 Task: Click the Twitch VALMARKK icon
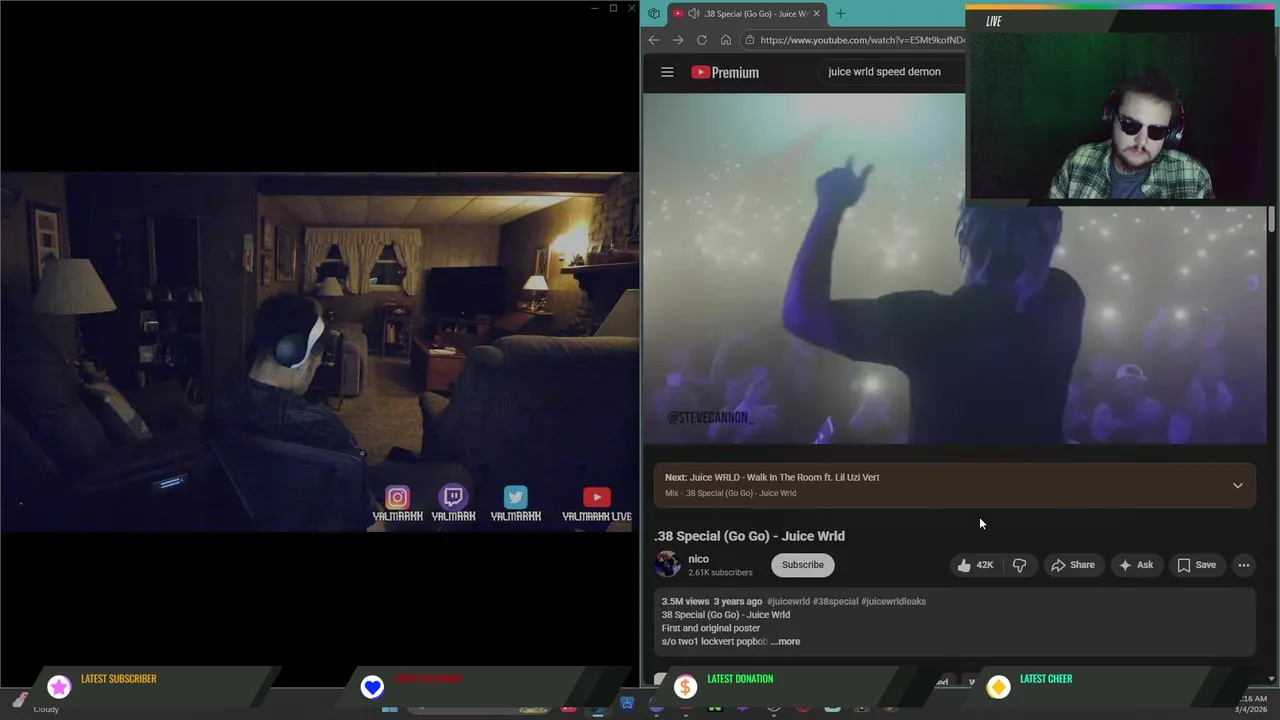453,498
